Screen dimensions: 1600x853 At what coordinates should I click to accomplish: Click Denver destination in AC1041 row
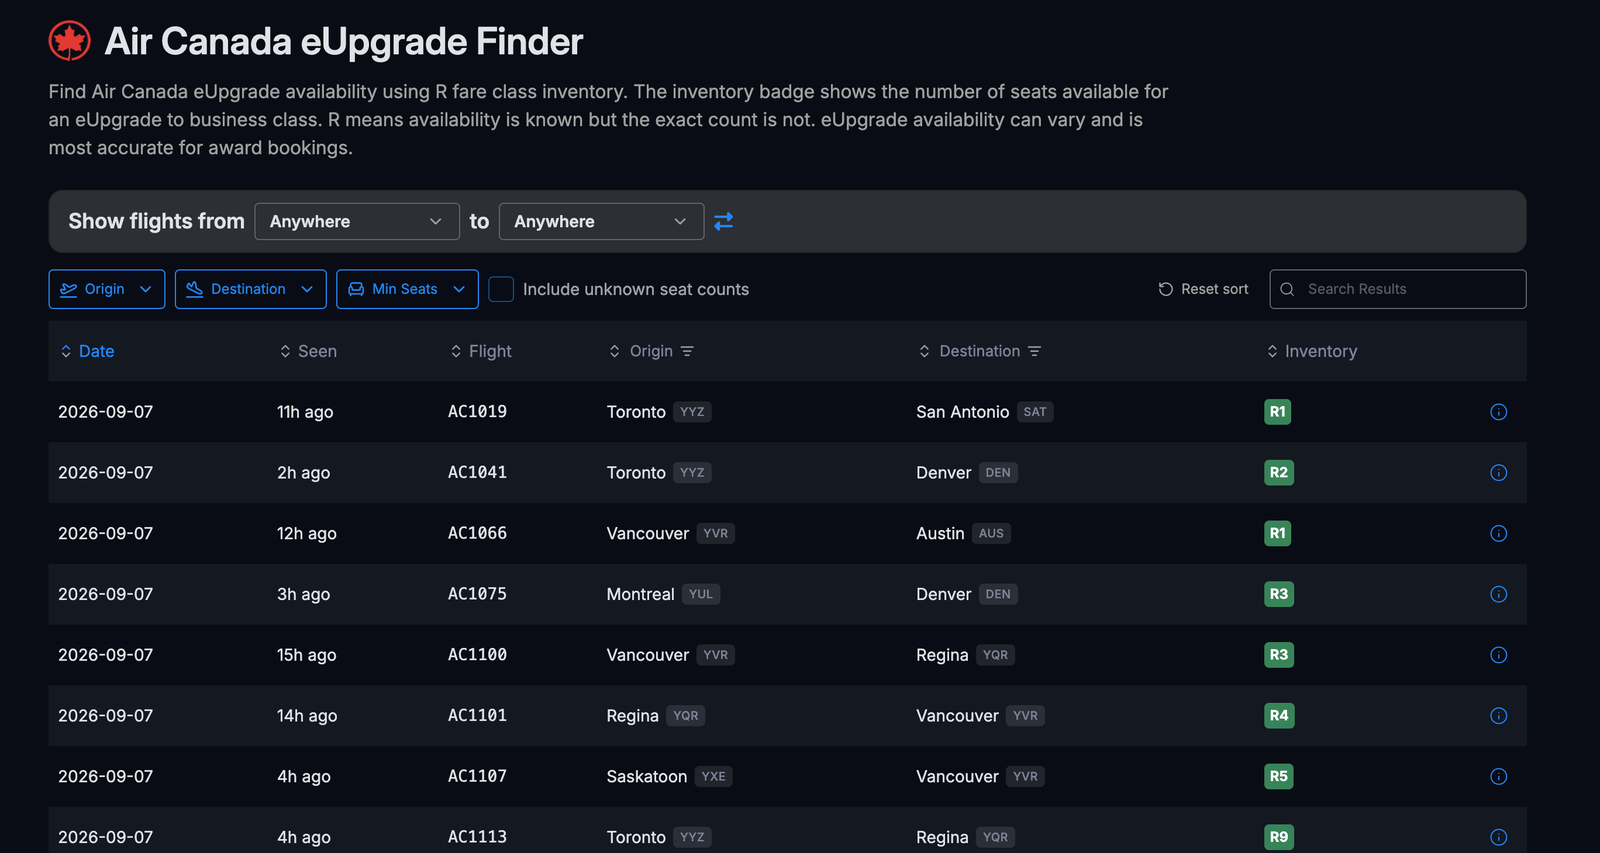click(x=944, y=473)
